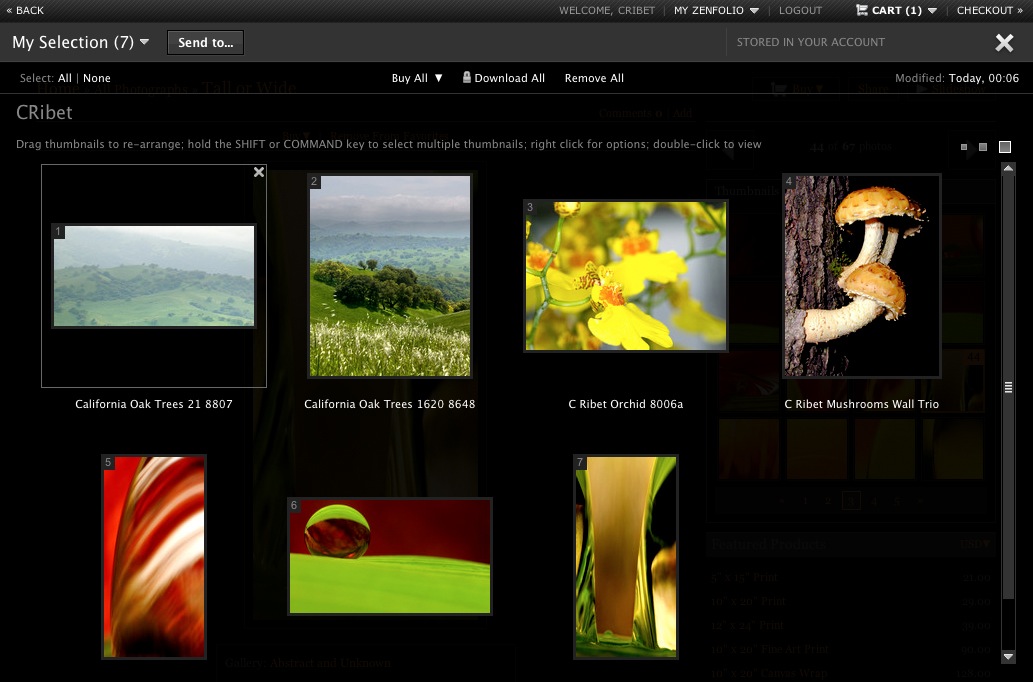Select the small thumbnail size icon
Viewport: 1033px width, 682px height.
pyautogui.click(x=964, y=147)
